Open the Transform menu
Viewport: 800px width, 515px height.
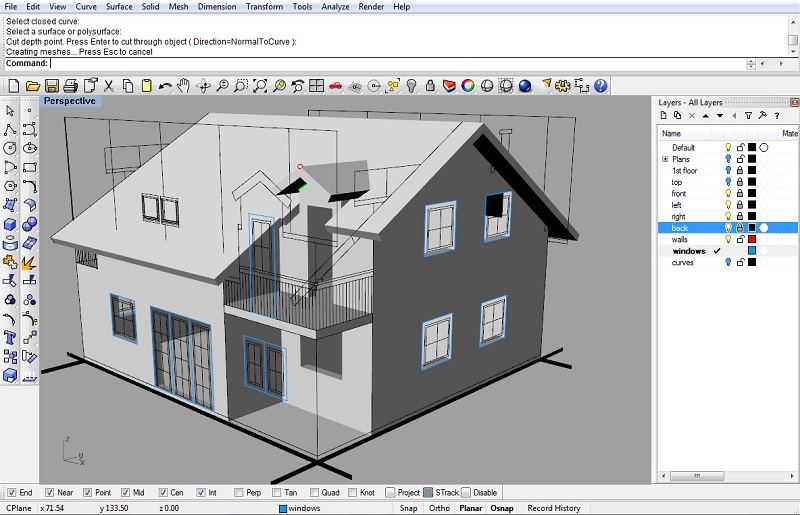pos(264,7)
